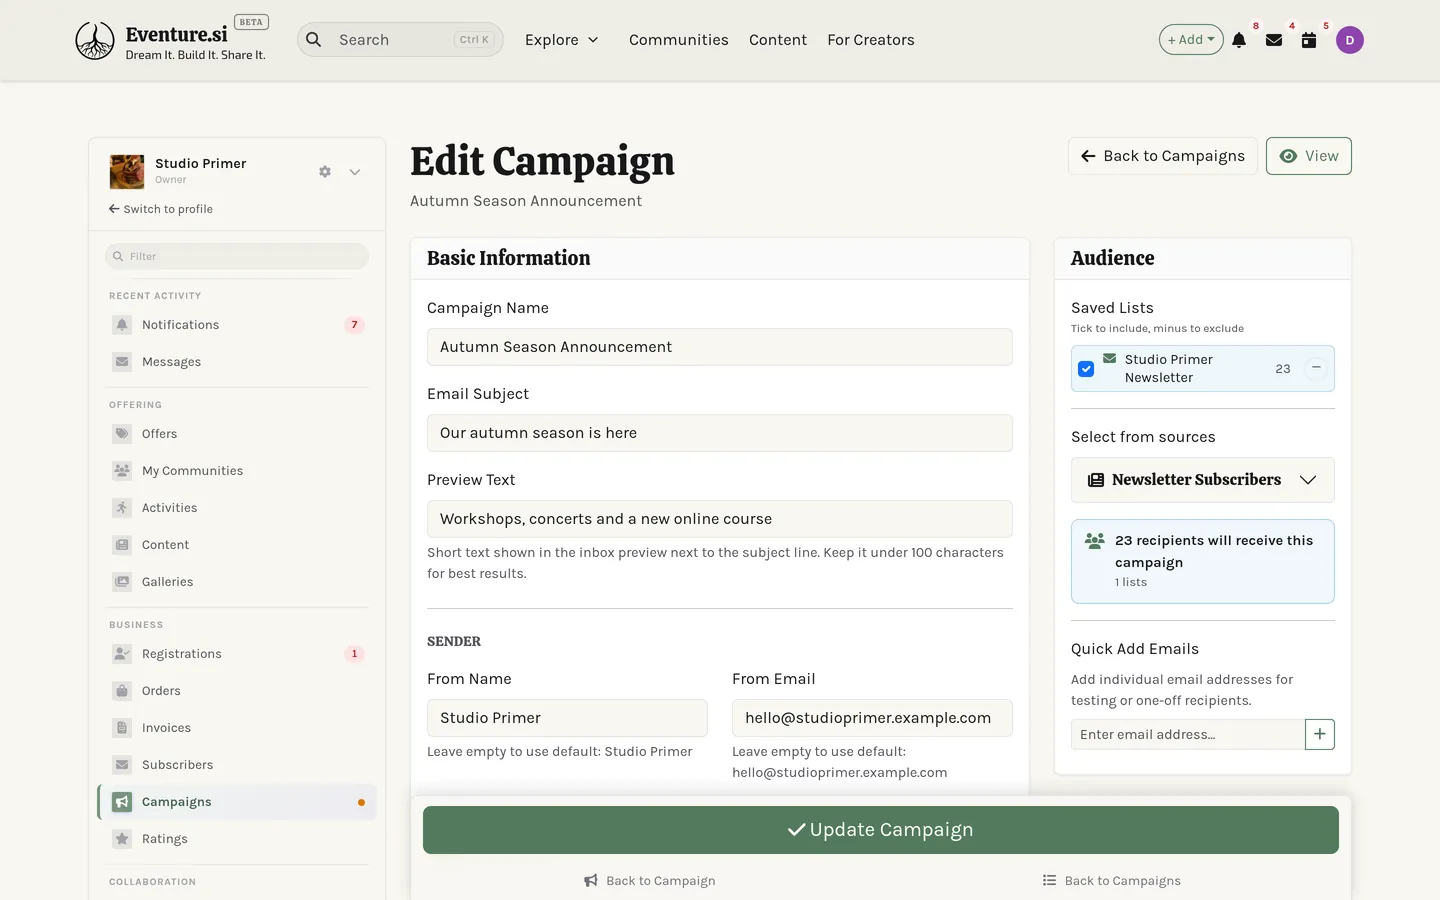Click the From Email input field
This screenshot has height=900, width=1440.
point(872,718)
